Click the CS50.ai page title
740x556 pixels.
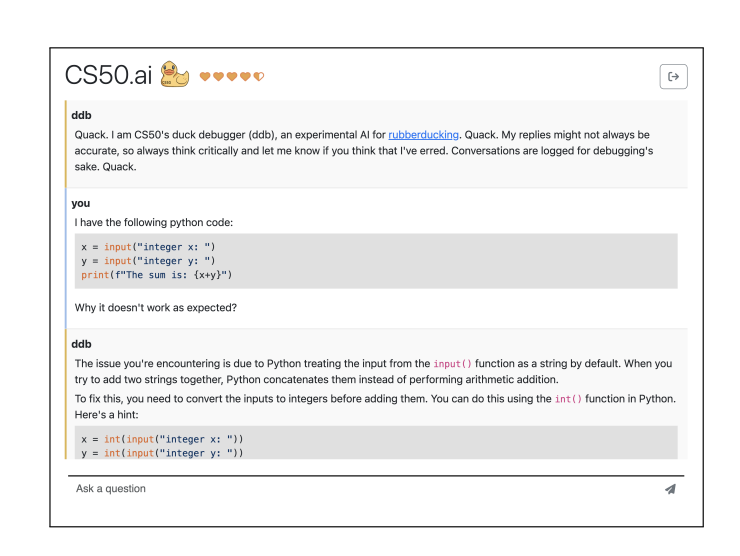pos(108,76)
